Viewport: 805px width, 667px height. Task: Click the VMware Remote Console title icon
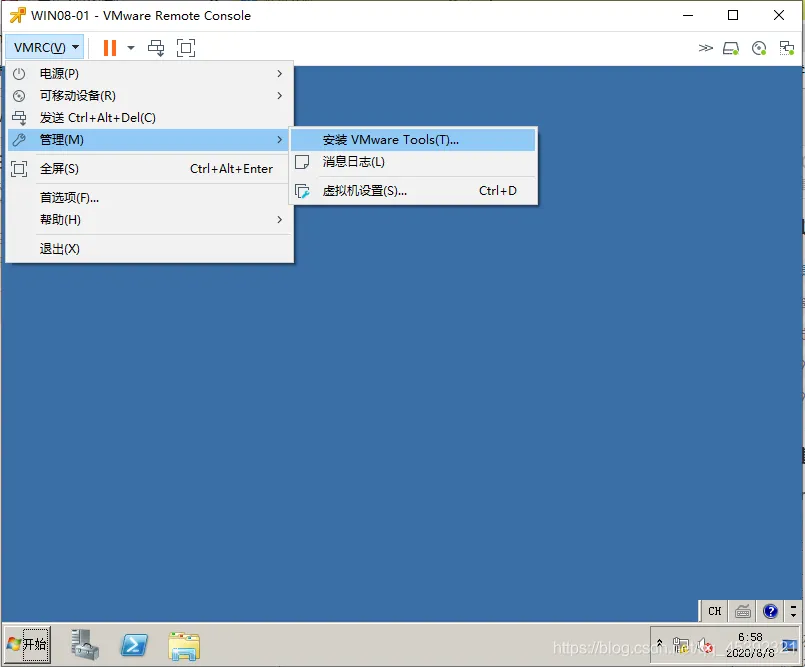(17, 15)
